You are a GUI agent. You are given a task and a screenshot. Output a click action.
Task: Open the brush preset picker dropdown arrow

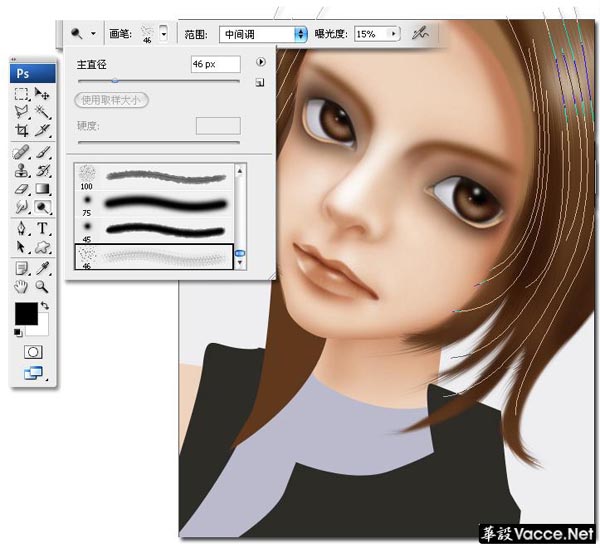pyautogui.click(x=163, y=34)
